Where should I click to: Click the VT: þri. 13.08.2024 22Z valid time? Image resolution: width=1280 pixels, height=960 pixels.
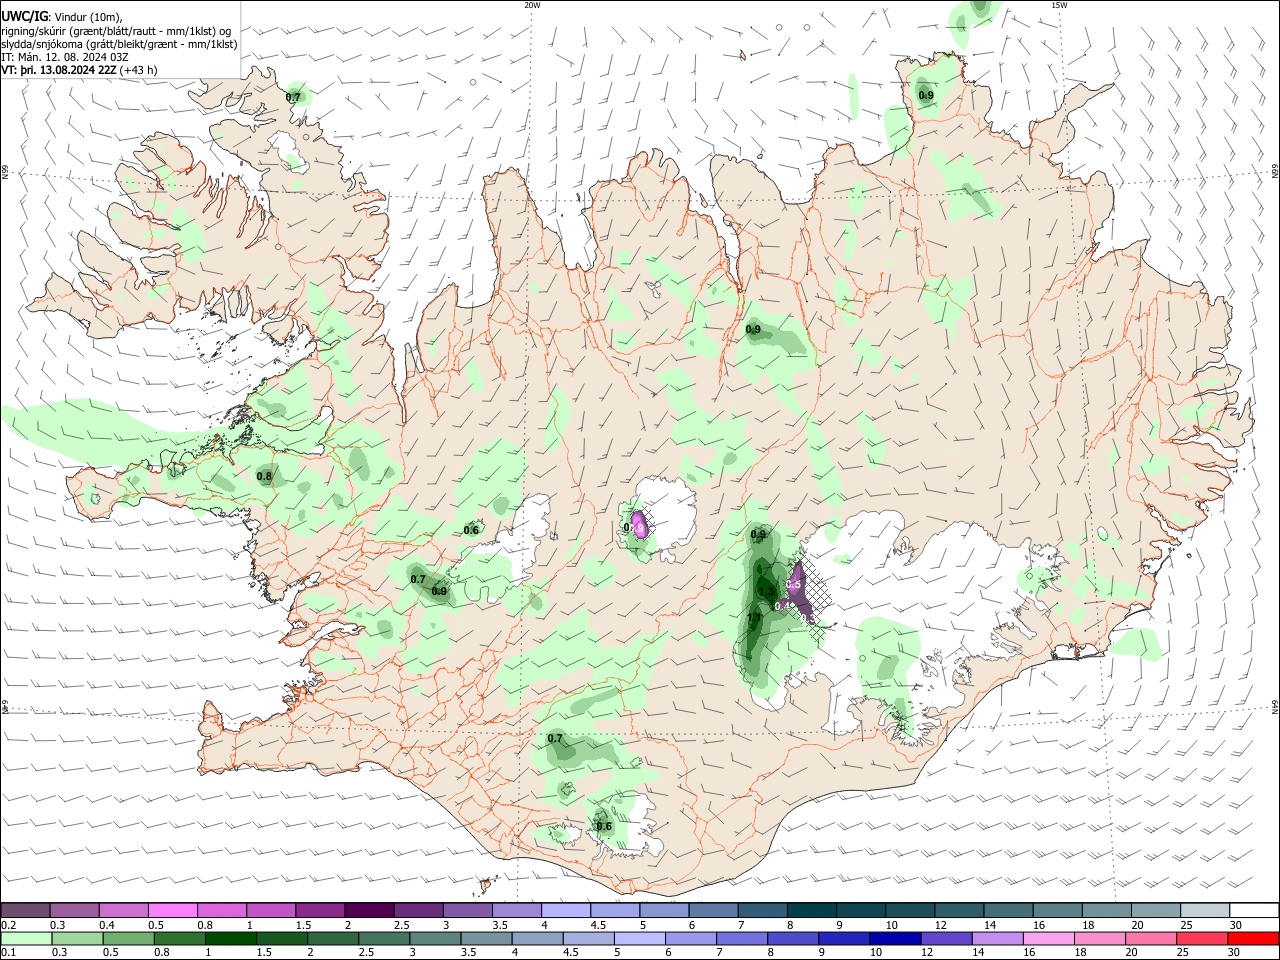pyautogui.click(x=58, y=70)
